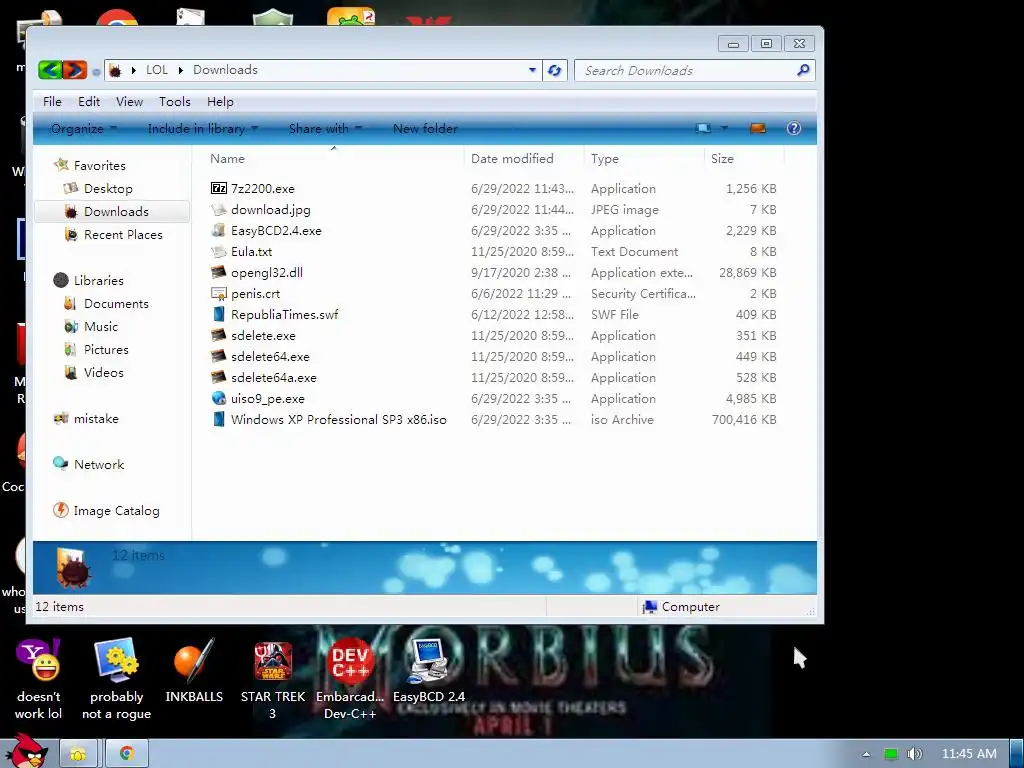Open the STAR TREK 3 desktop shortcut
The image size is (1024, 768).
coord(272,678)
